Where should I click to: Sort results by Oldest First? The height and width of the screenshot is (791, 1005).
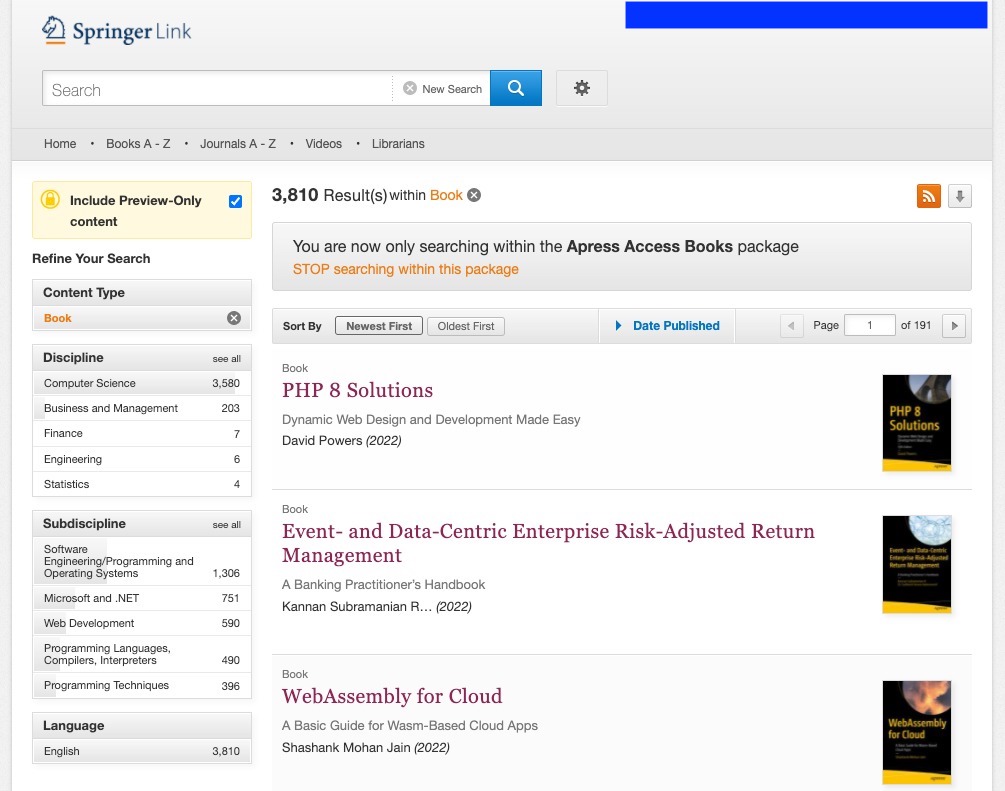466,326
